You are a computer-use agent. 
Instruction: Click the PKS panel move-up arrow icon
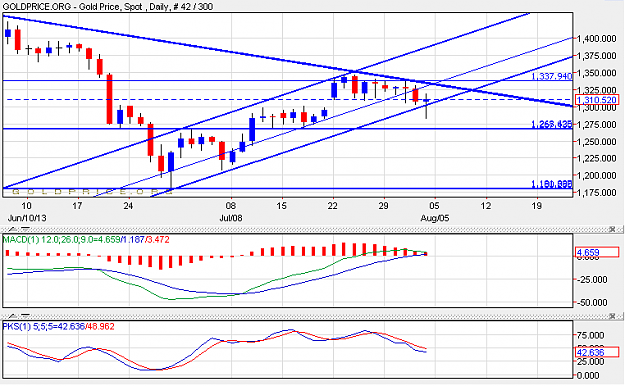pos(13,316)
